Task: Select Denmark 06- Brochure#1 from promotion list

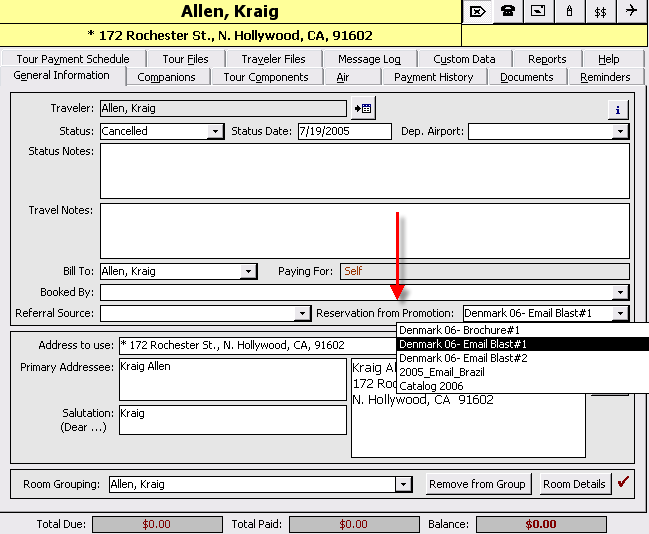Action: coord(460,330)
